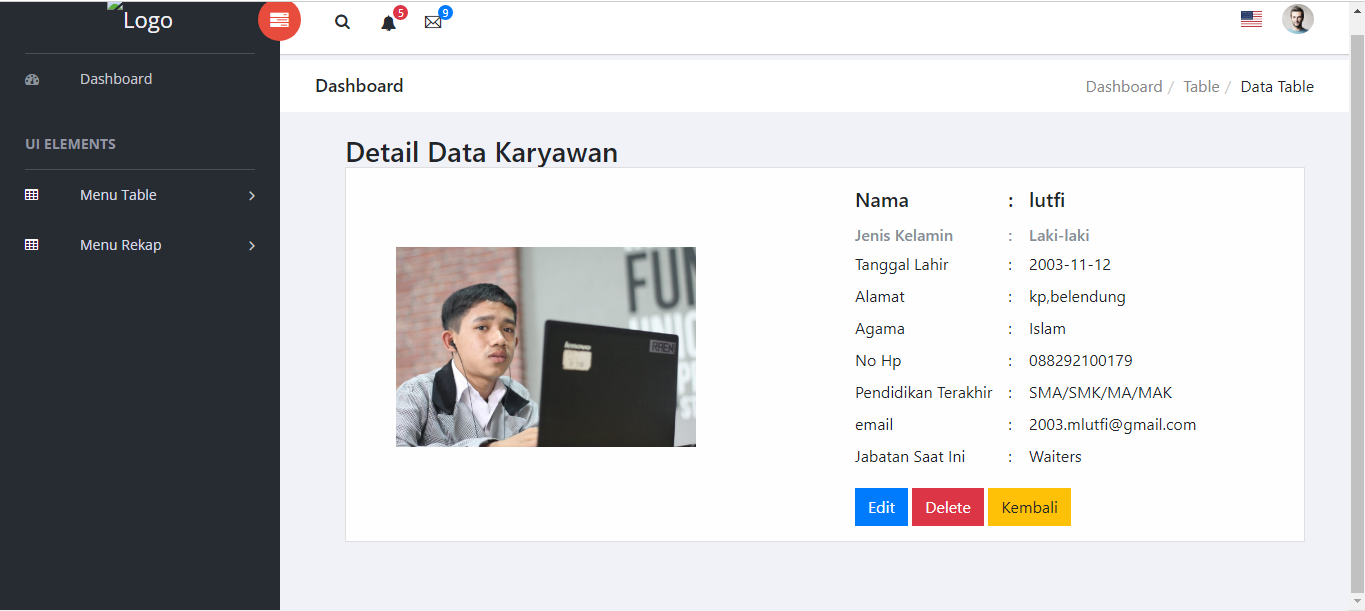Image resolution: width=1365 pixels, height=611 pixels.
Task: Click the Logo image in sidebar header
Action: (x=141, y=20)
